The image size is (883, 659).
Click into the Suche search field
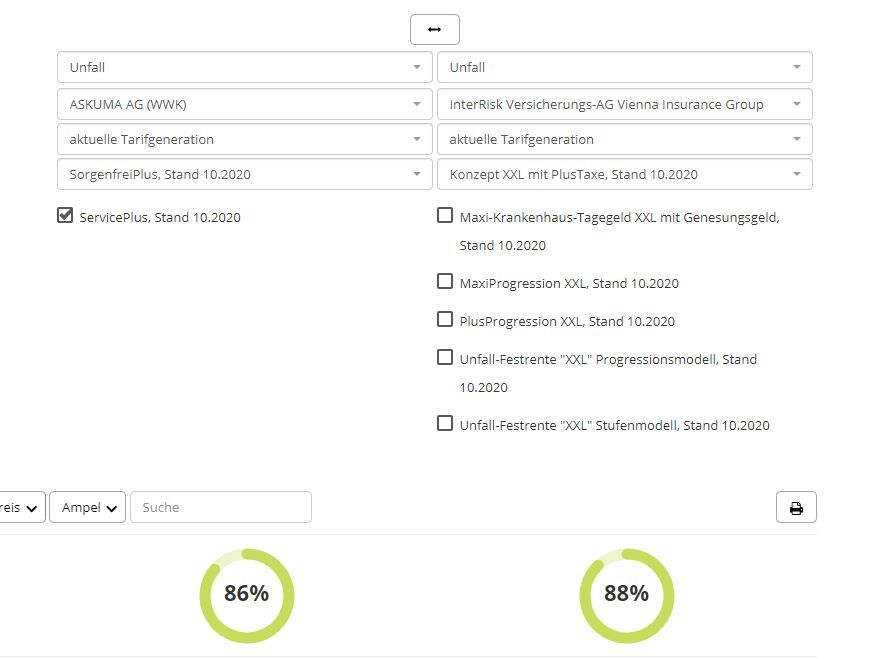point(221,507)
